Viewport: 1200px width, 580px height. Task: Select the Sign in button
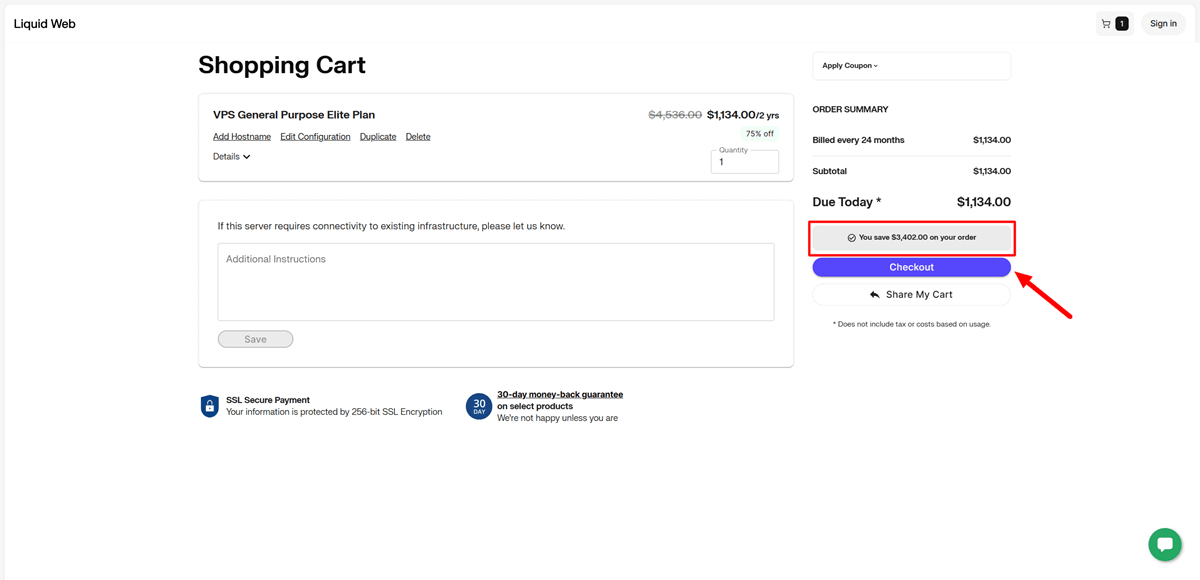[x=1163, y=23]
